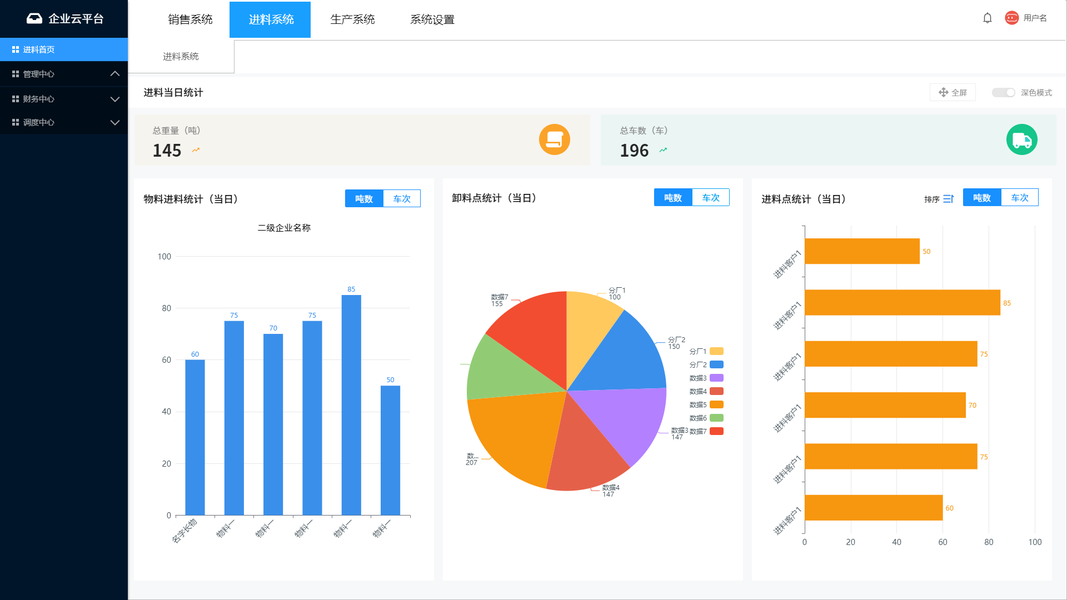Click the green truck icon
This screenshot has width=1067, height=600.
pyautogui.click(x=1021, y=139)
